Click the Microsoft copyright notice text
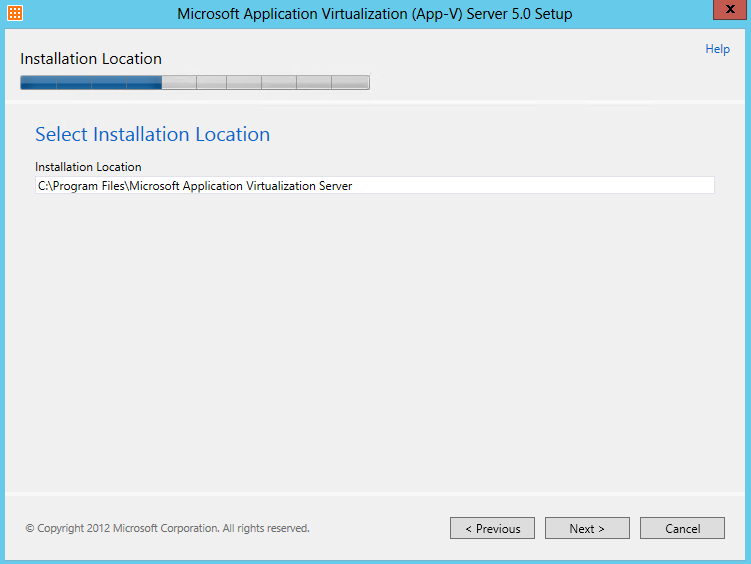Image resolution: width=751 pixels, height=564 pixels. [167, 528]
